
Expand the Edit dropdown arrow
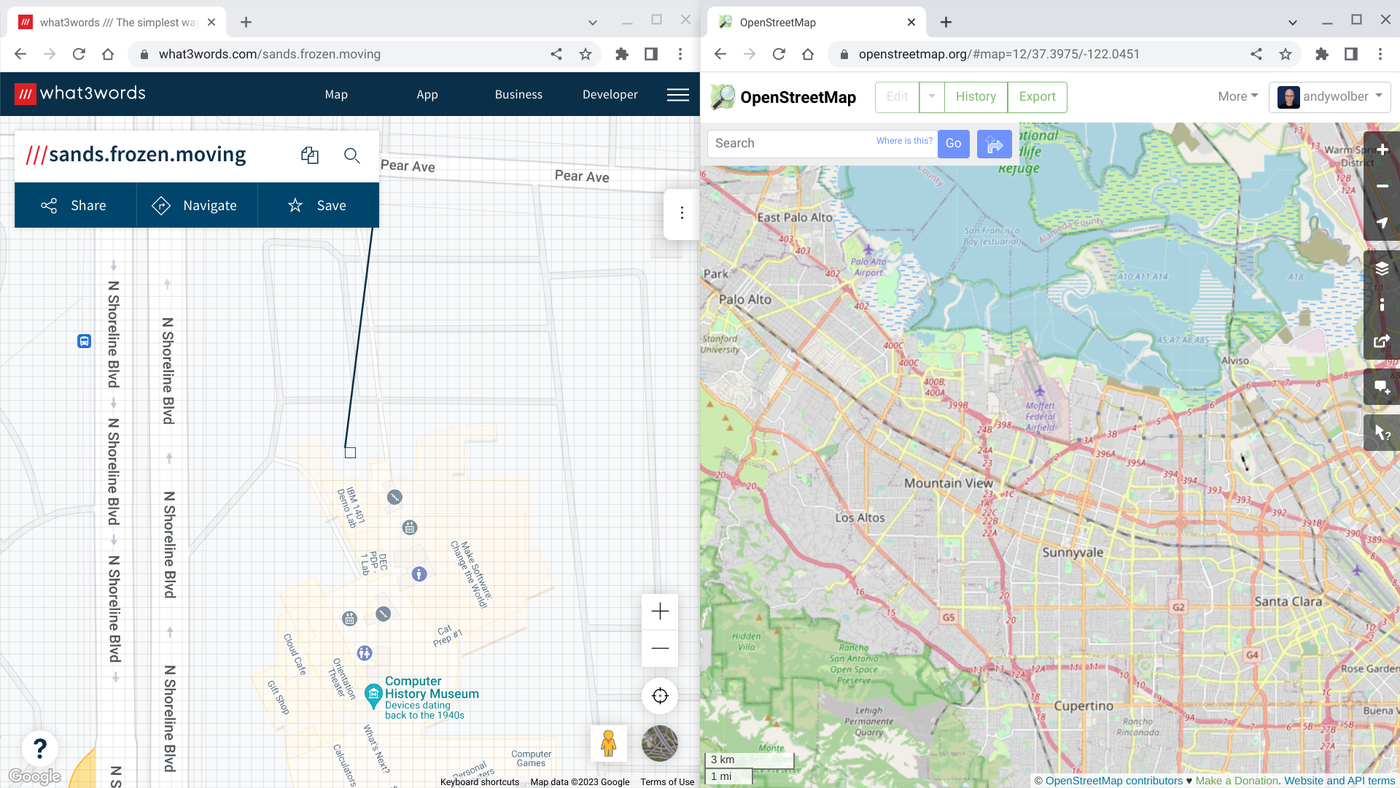(931, 96)
